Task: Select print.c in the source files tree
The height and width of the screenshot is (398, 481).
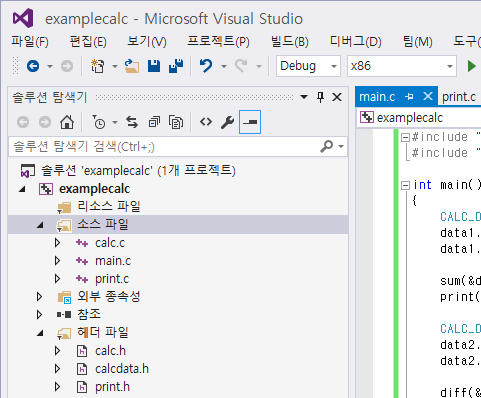Action: click(112, 279)
